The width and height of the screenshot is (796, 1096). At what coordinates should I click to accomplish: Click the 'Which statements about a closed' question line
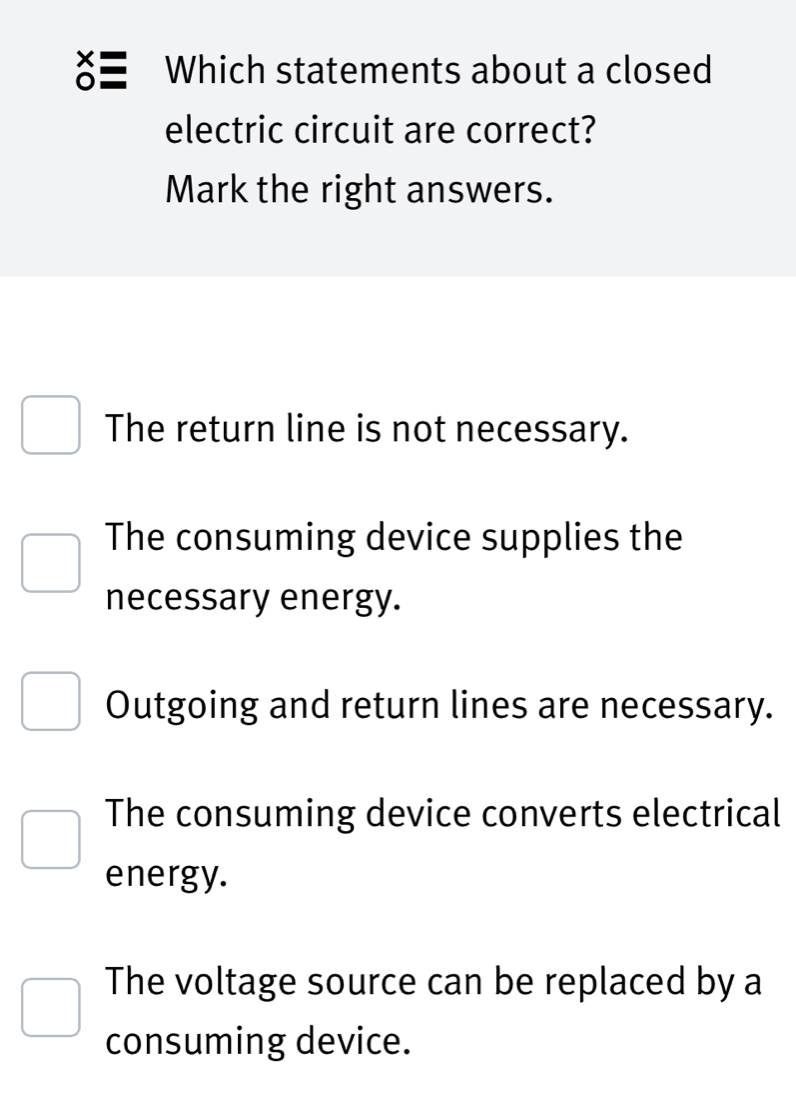439,71
